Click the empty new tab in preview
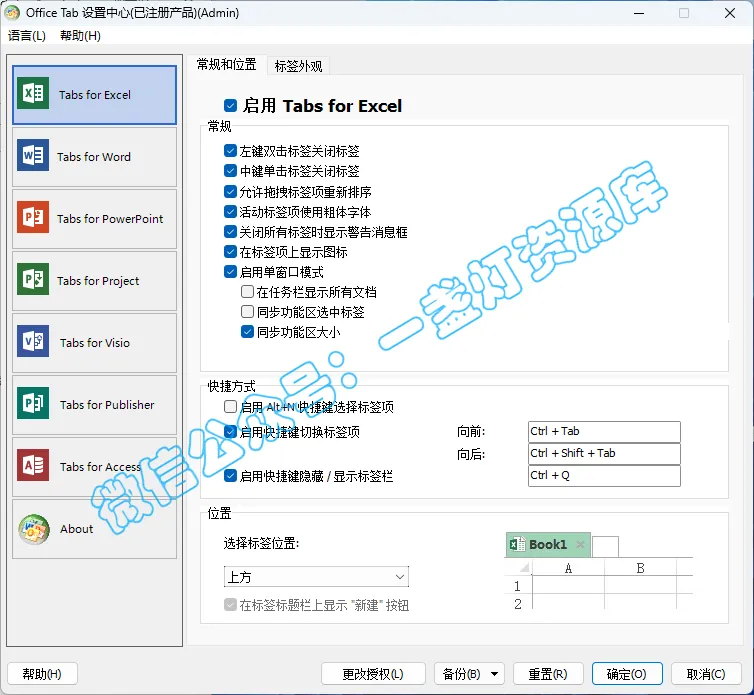The image size is (754, 695). [605, 547]
